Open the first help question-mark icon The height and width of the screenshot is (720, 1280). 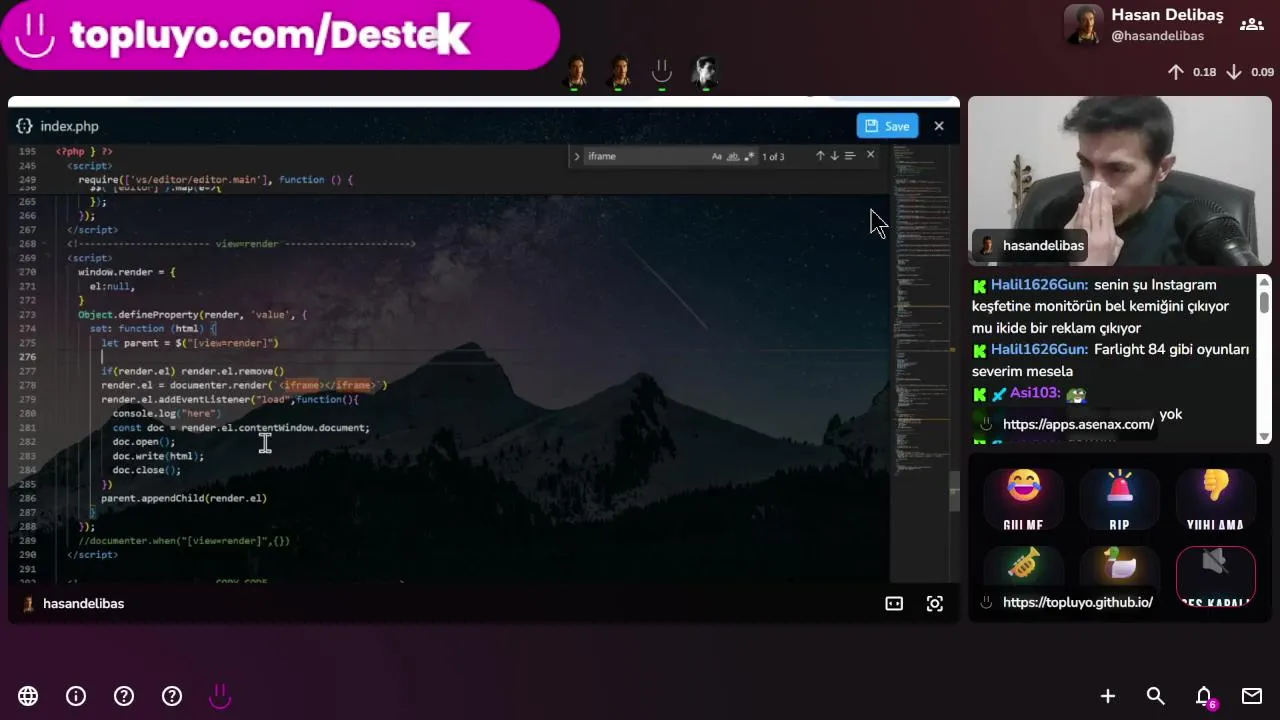click(124, 696)
